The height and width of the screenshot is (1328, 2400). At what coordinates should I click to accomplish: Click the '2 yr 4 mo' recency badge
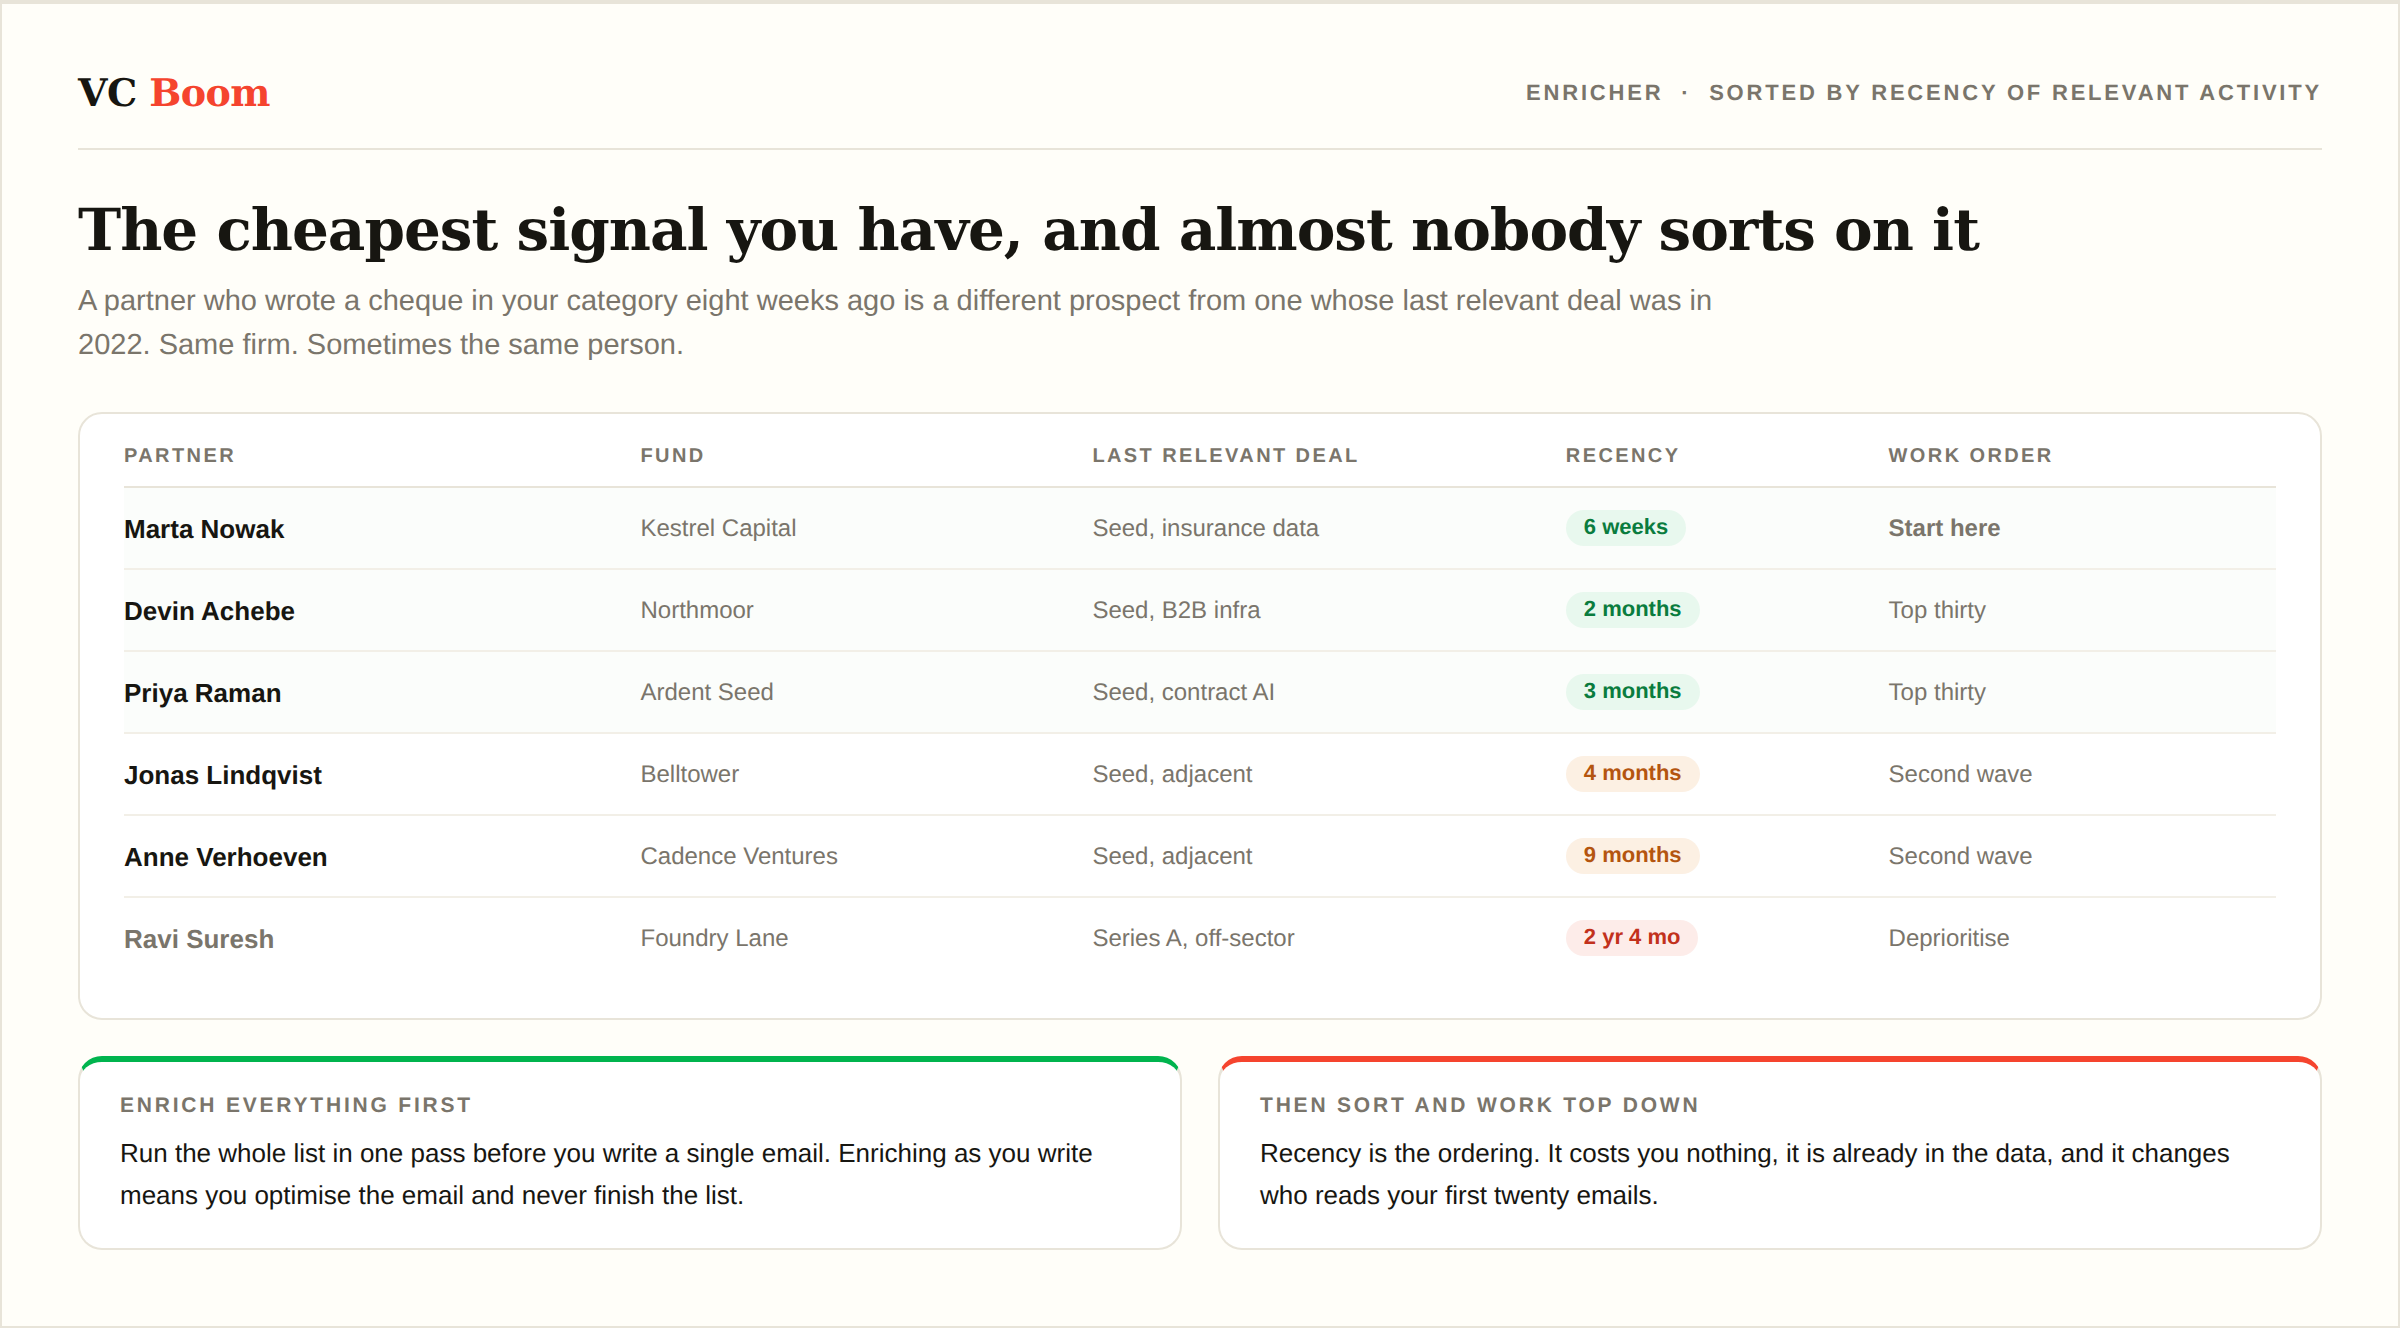tap(1631, 937)
